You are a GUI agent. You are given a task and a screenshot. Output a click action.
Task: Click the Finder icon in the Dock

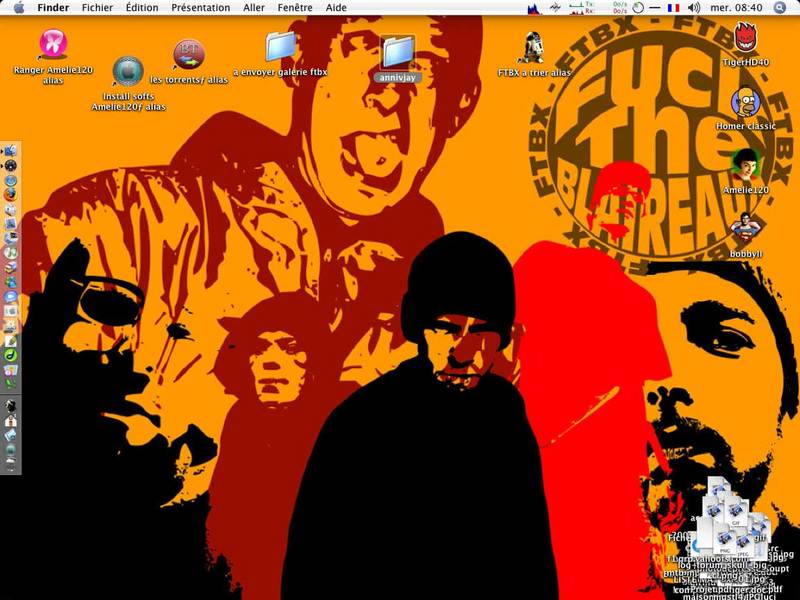tap(11, 151)
